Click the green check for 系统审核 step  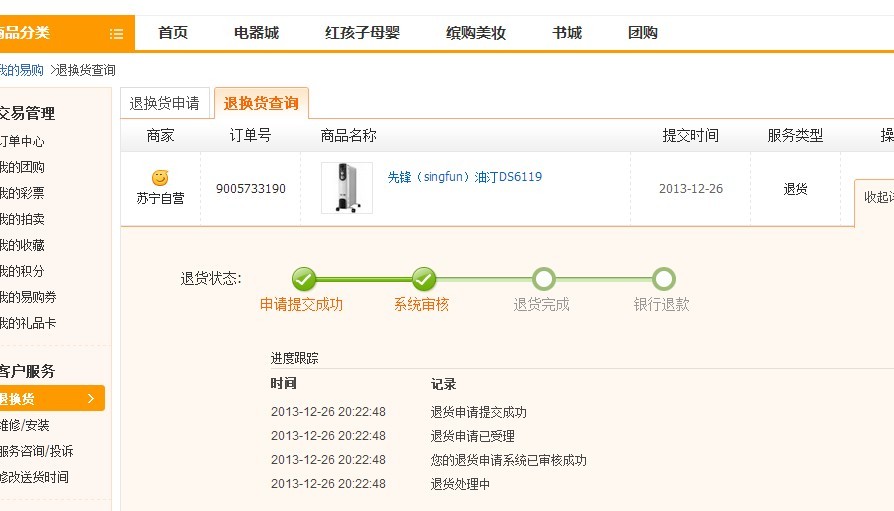pyautogui.click(x=424, y=279)
